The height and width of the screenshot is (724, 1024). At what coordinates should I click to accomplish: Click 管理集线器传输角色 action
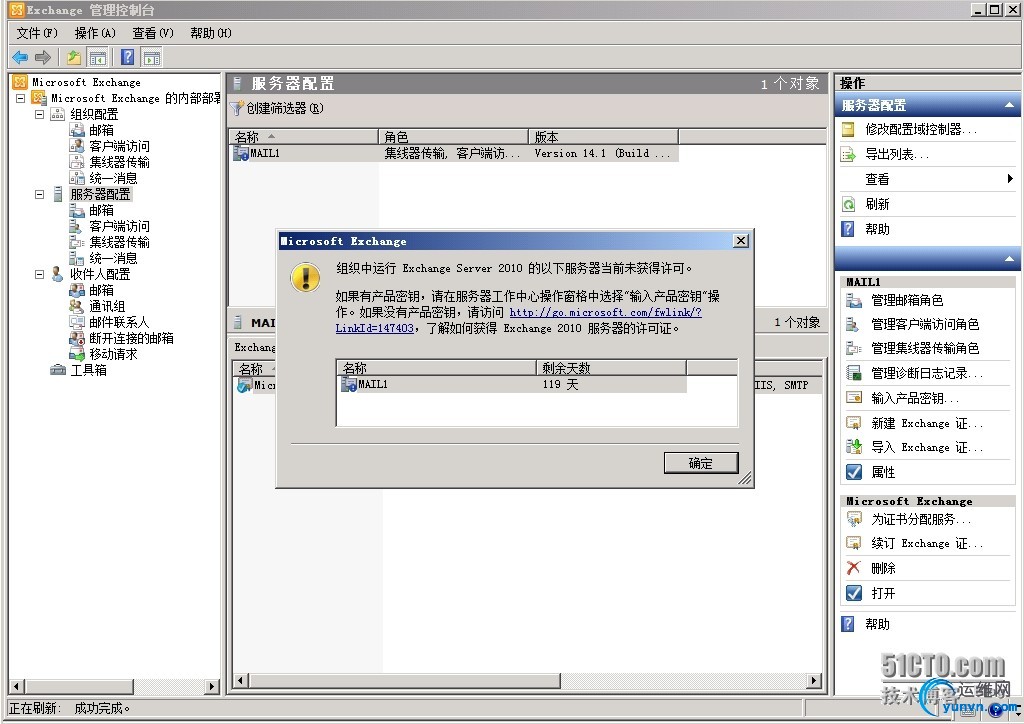[x=925, y=349]
